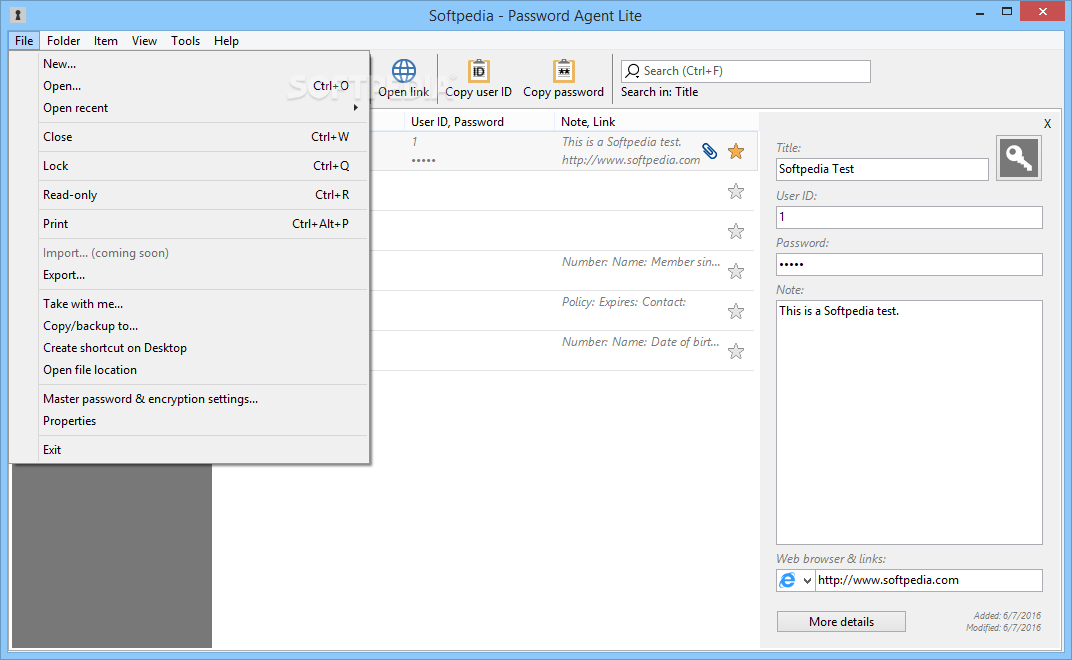Screen dimensions: 1072x660
Task: Click the Open link globe icon
Action: pos(403,70)
